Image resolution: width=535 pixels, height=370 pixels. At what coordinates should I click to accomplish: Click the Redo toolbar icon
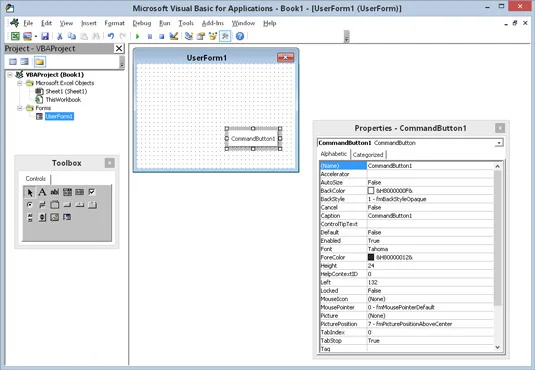pyautogui.click(x=122, y=36)
